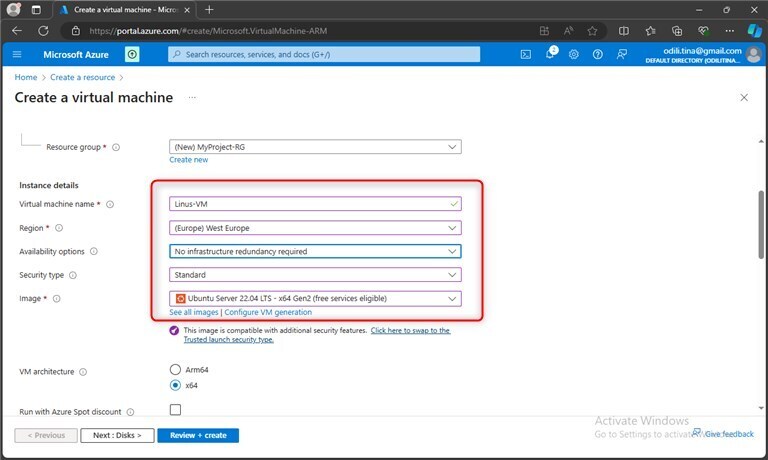
Task: Select the x64 architecture radio button
Action: (175, 385)
